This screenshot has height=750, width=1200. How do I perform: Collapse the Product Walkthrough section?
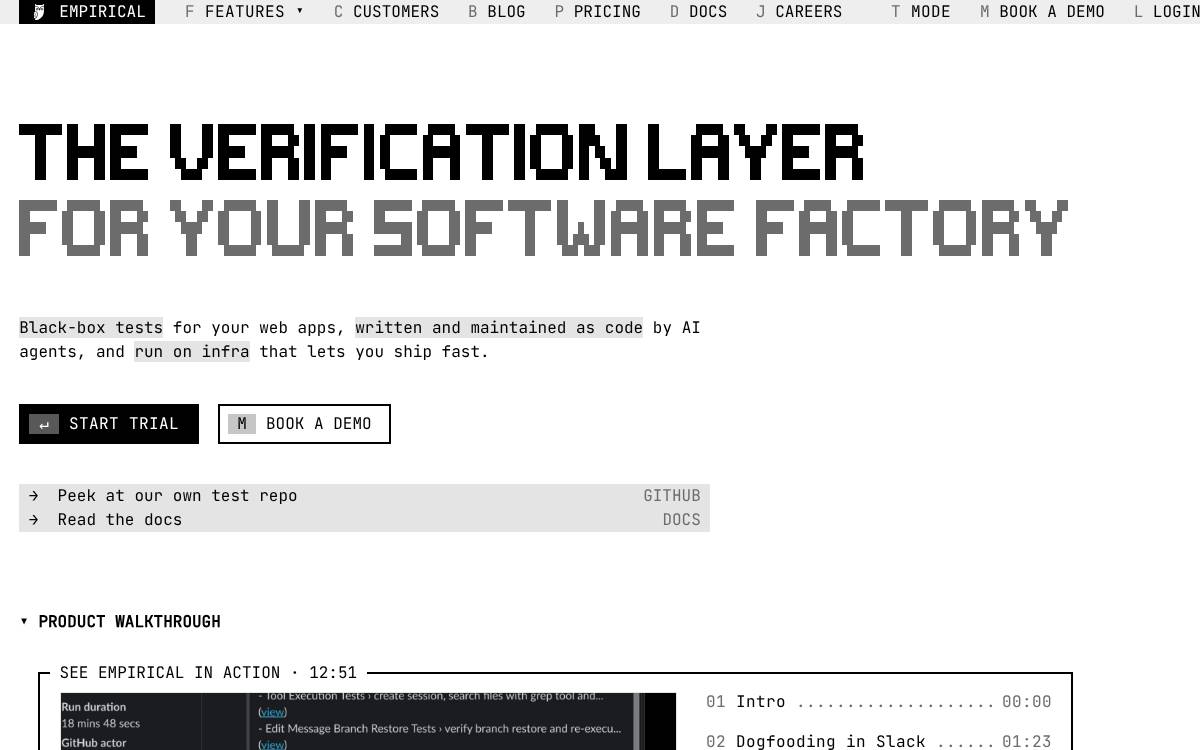[120, 622]
